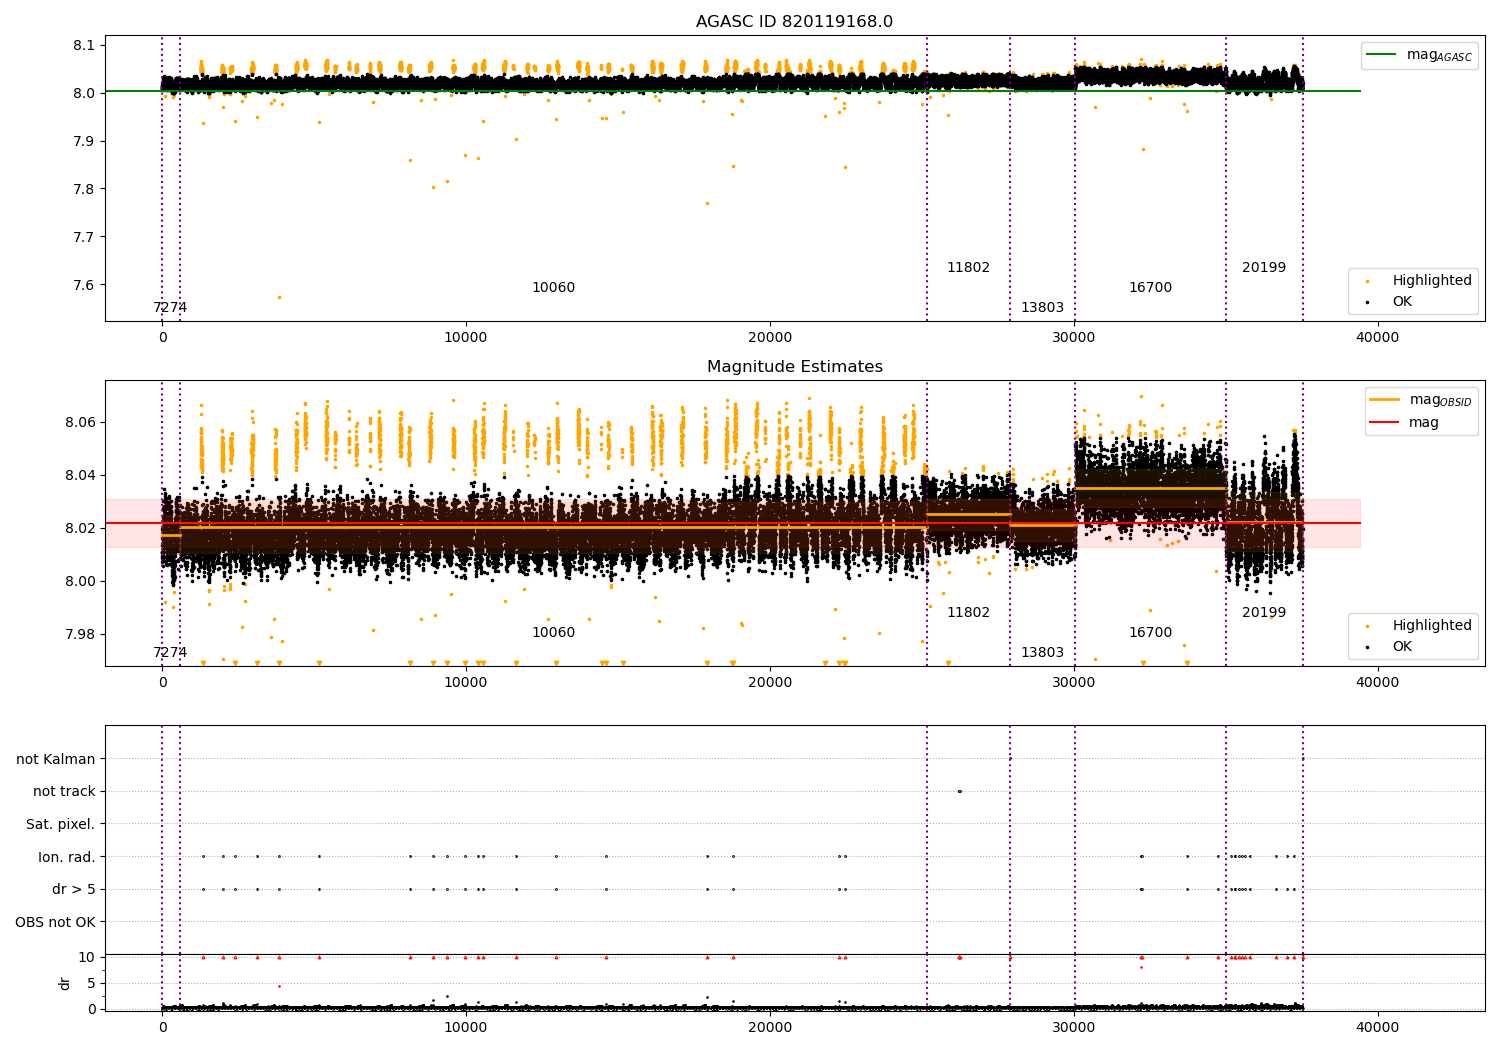Click the 'not track' row label
The width and height of the screenshot is (1500, 1050).
tap(64, 791)
